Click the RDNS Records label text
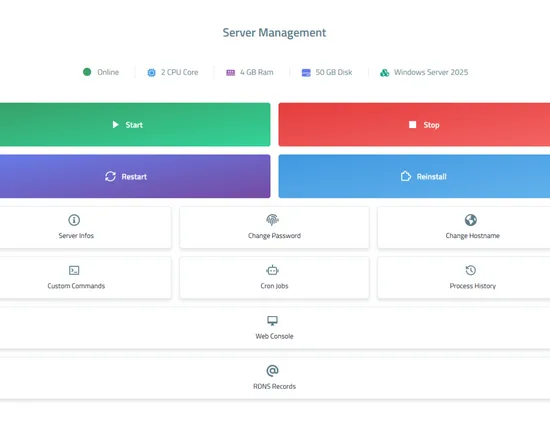The width and height of the screenshot is (550, 430). pyautogui.click(x=274, y=386)
